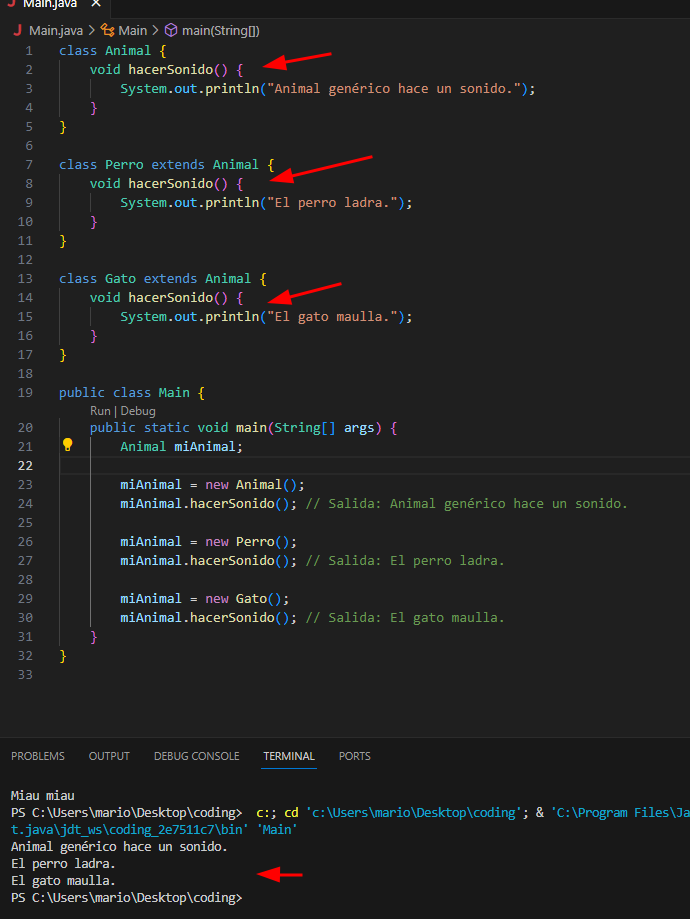Image resolution: width=690 pixels, height=919 pixels.
Task: Click hacerSonido() method on line 14
Action: pos(178,298)
